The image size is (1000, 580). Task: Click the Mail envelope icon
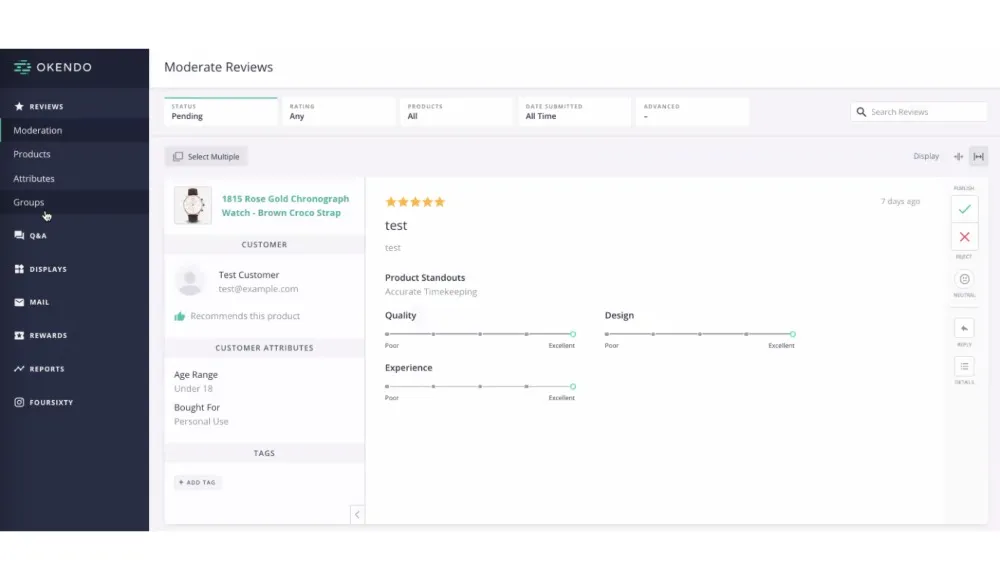coord(19,302)
